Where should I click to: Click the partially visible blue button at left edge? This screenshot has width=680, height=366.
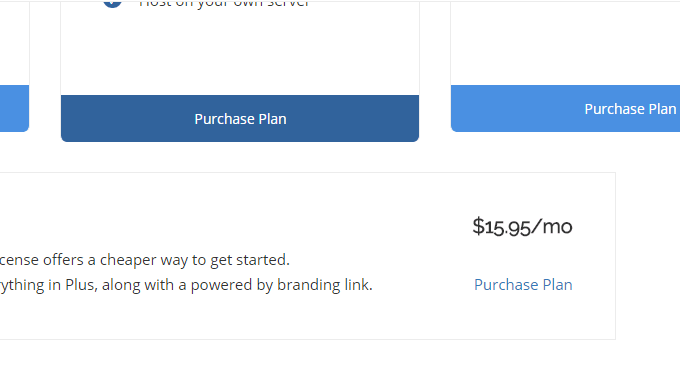14,108
